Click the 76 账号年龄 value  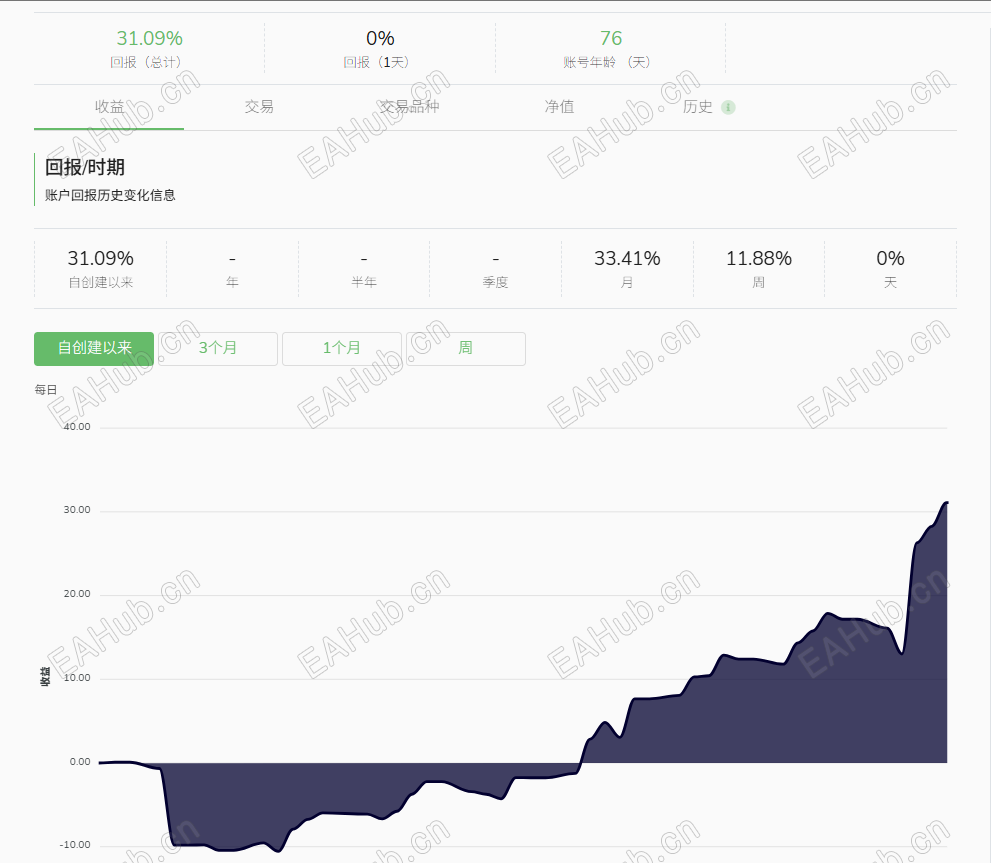(x=610, y=39)
